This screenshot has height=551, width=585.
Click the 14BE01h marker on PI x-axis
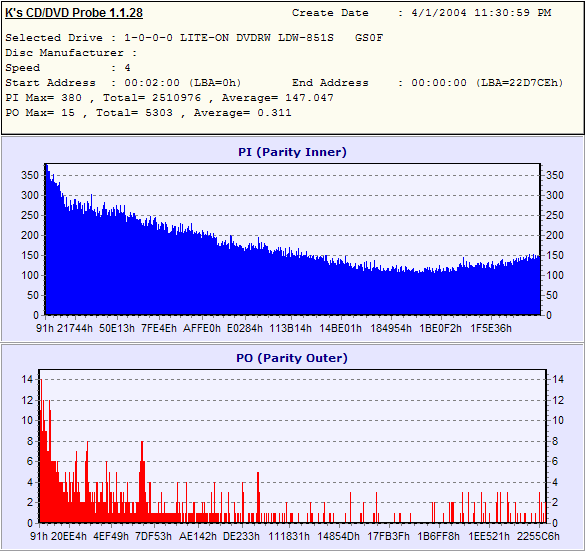341,328
